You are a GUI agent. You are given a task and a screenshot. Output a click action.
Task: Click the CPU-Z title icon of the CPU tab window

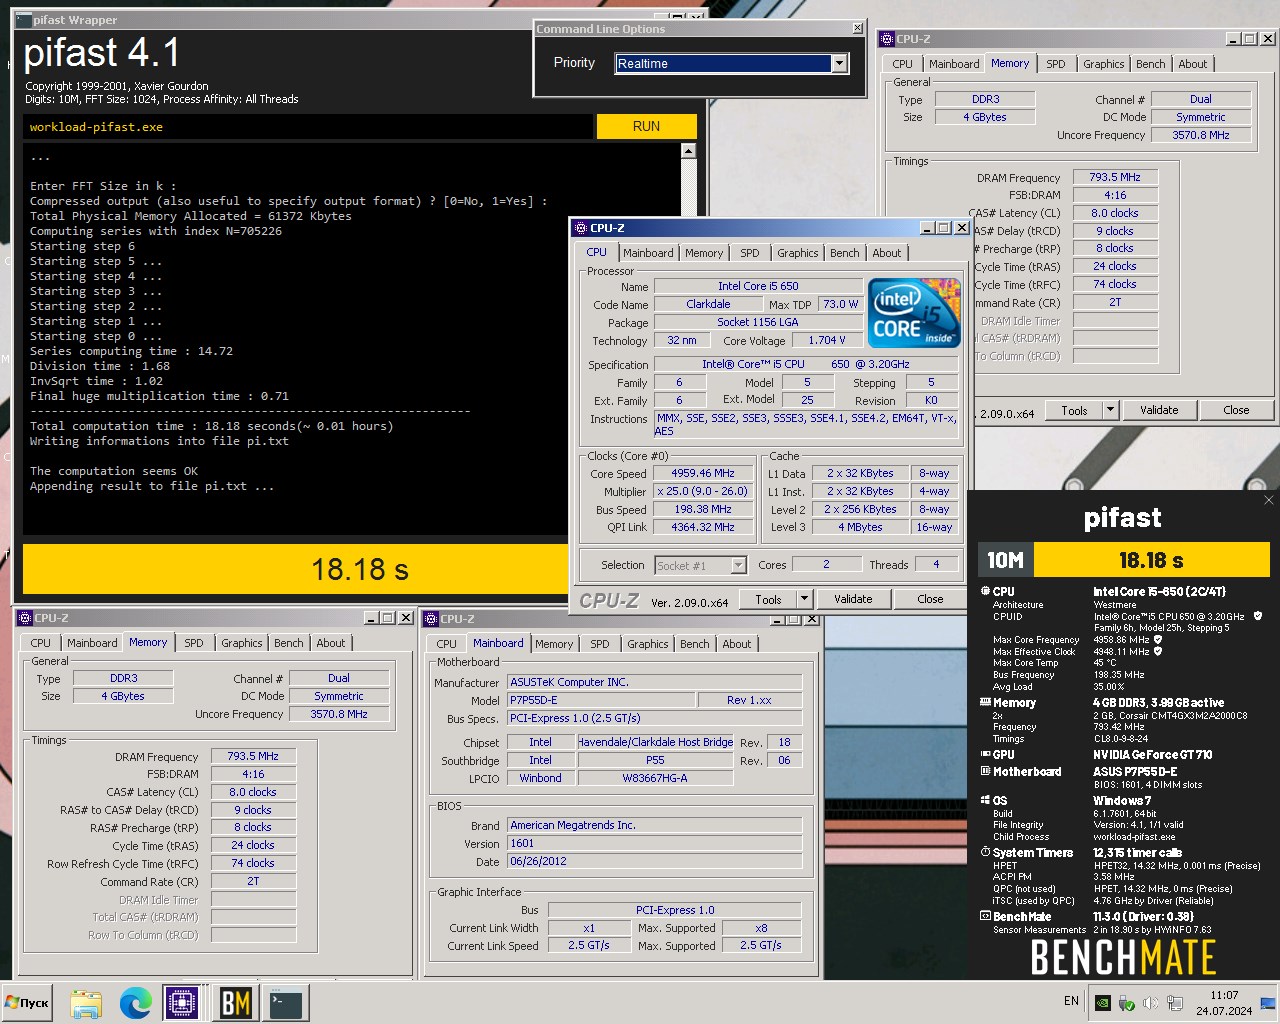coord(581,228)
